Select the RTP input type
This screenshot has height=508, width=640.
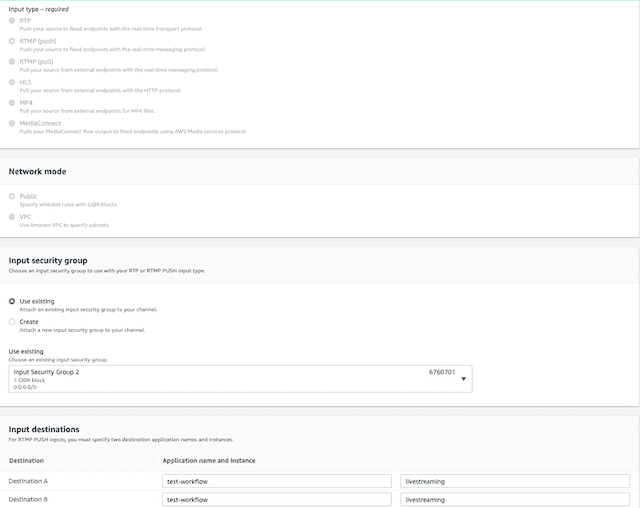pos(12,21)
